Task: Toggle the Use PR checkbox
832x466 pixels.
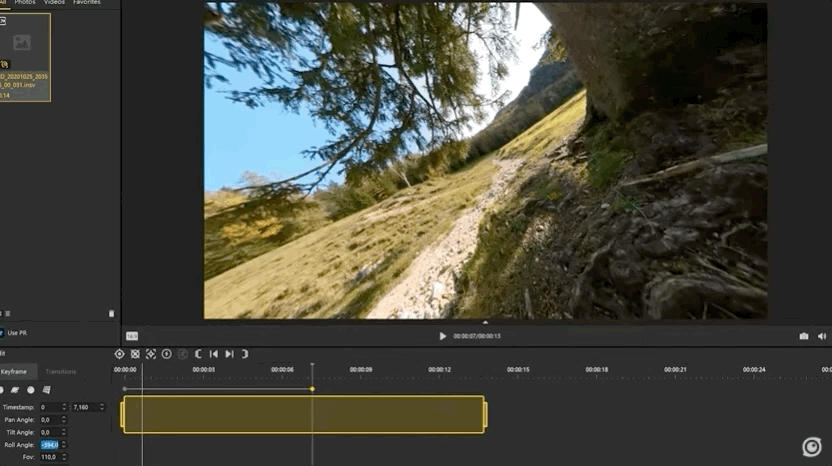Action: (x=2, y=333)
